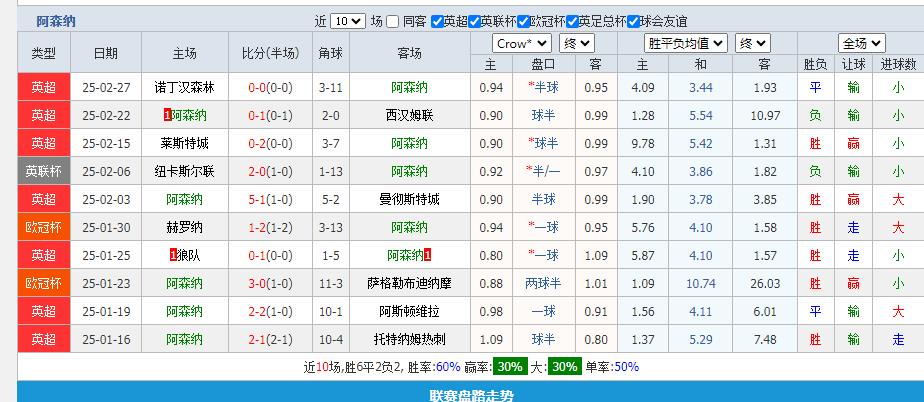
Task: Click the 11-3 corner count cell
Action: pyautogui.click(x=331, y=284)
